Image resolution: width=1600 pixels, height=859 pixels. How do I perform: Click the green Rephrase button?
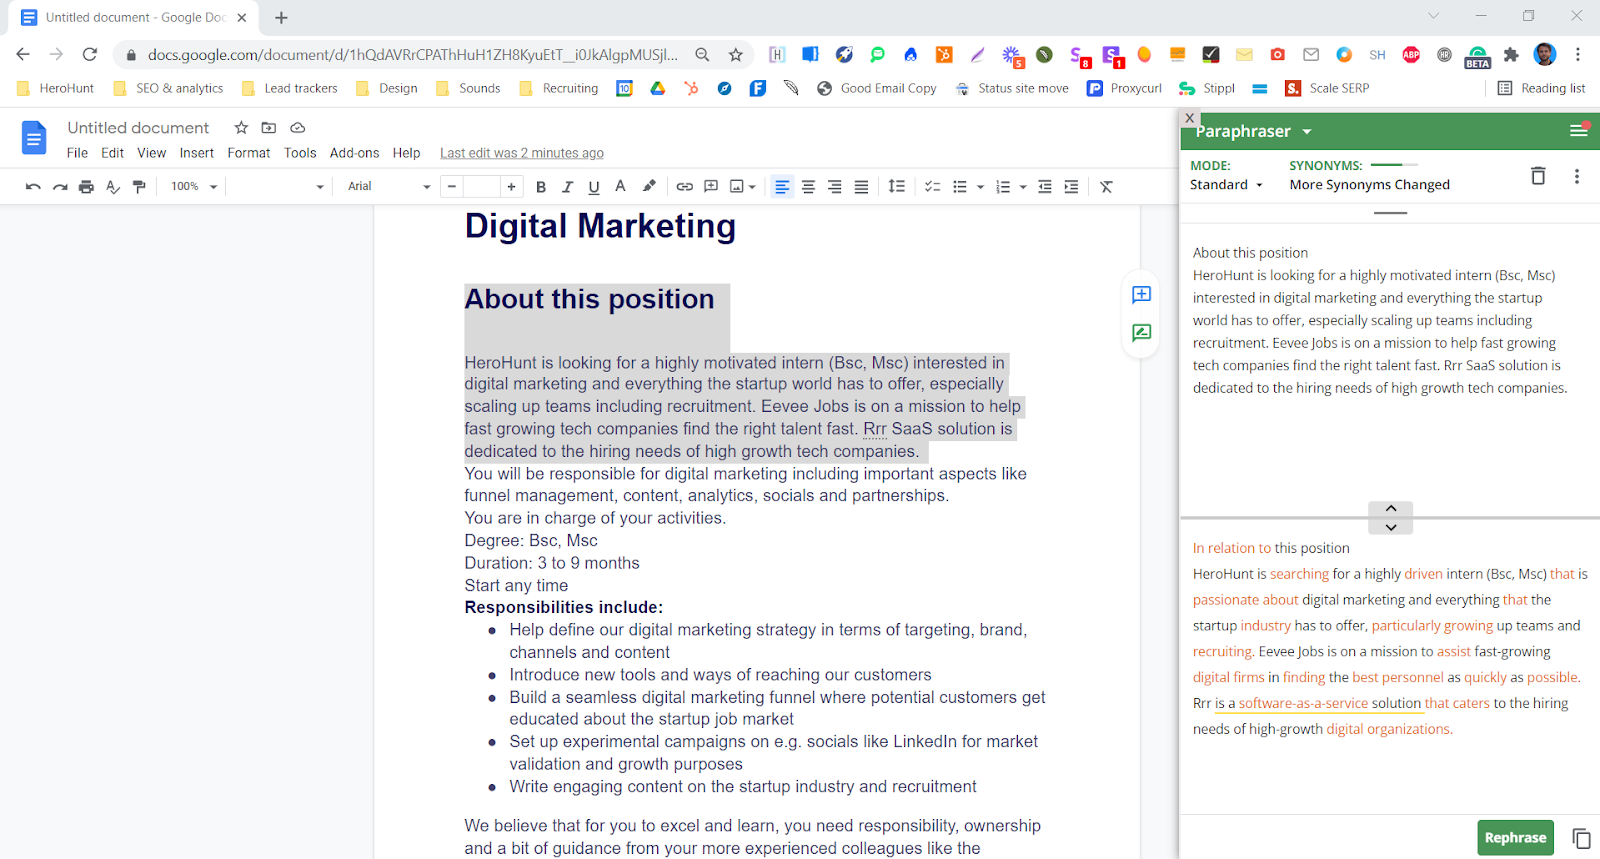1515,838
